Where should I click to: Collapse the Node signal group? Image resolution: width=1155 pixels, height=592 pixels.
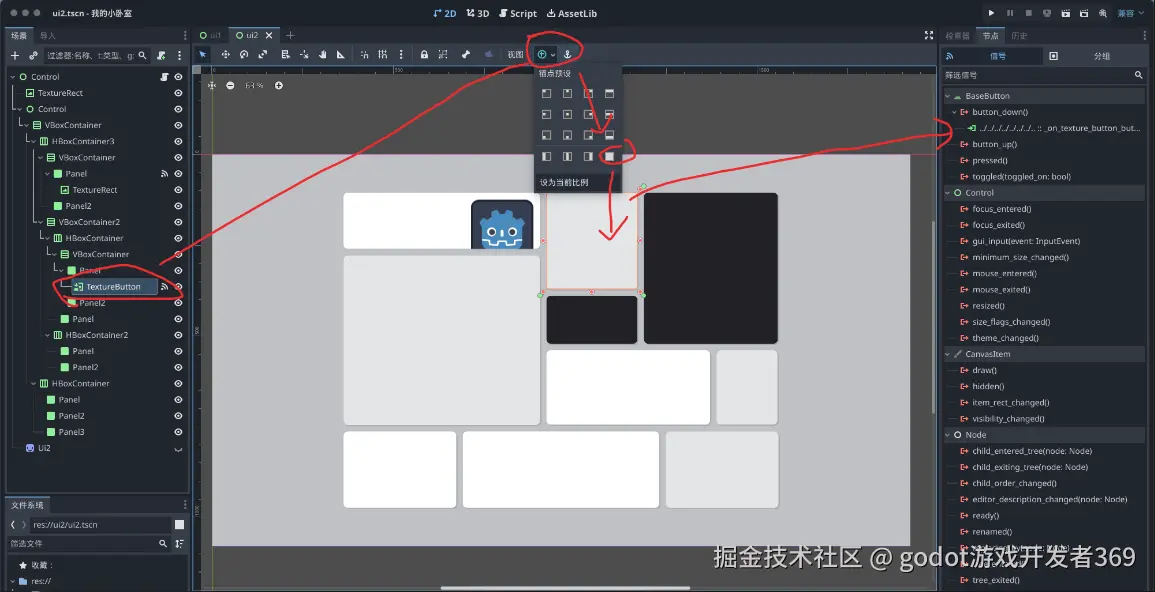[948, 435]
